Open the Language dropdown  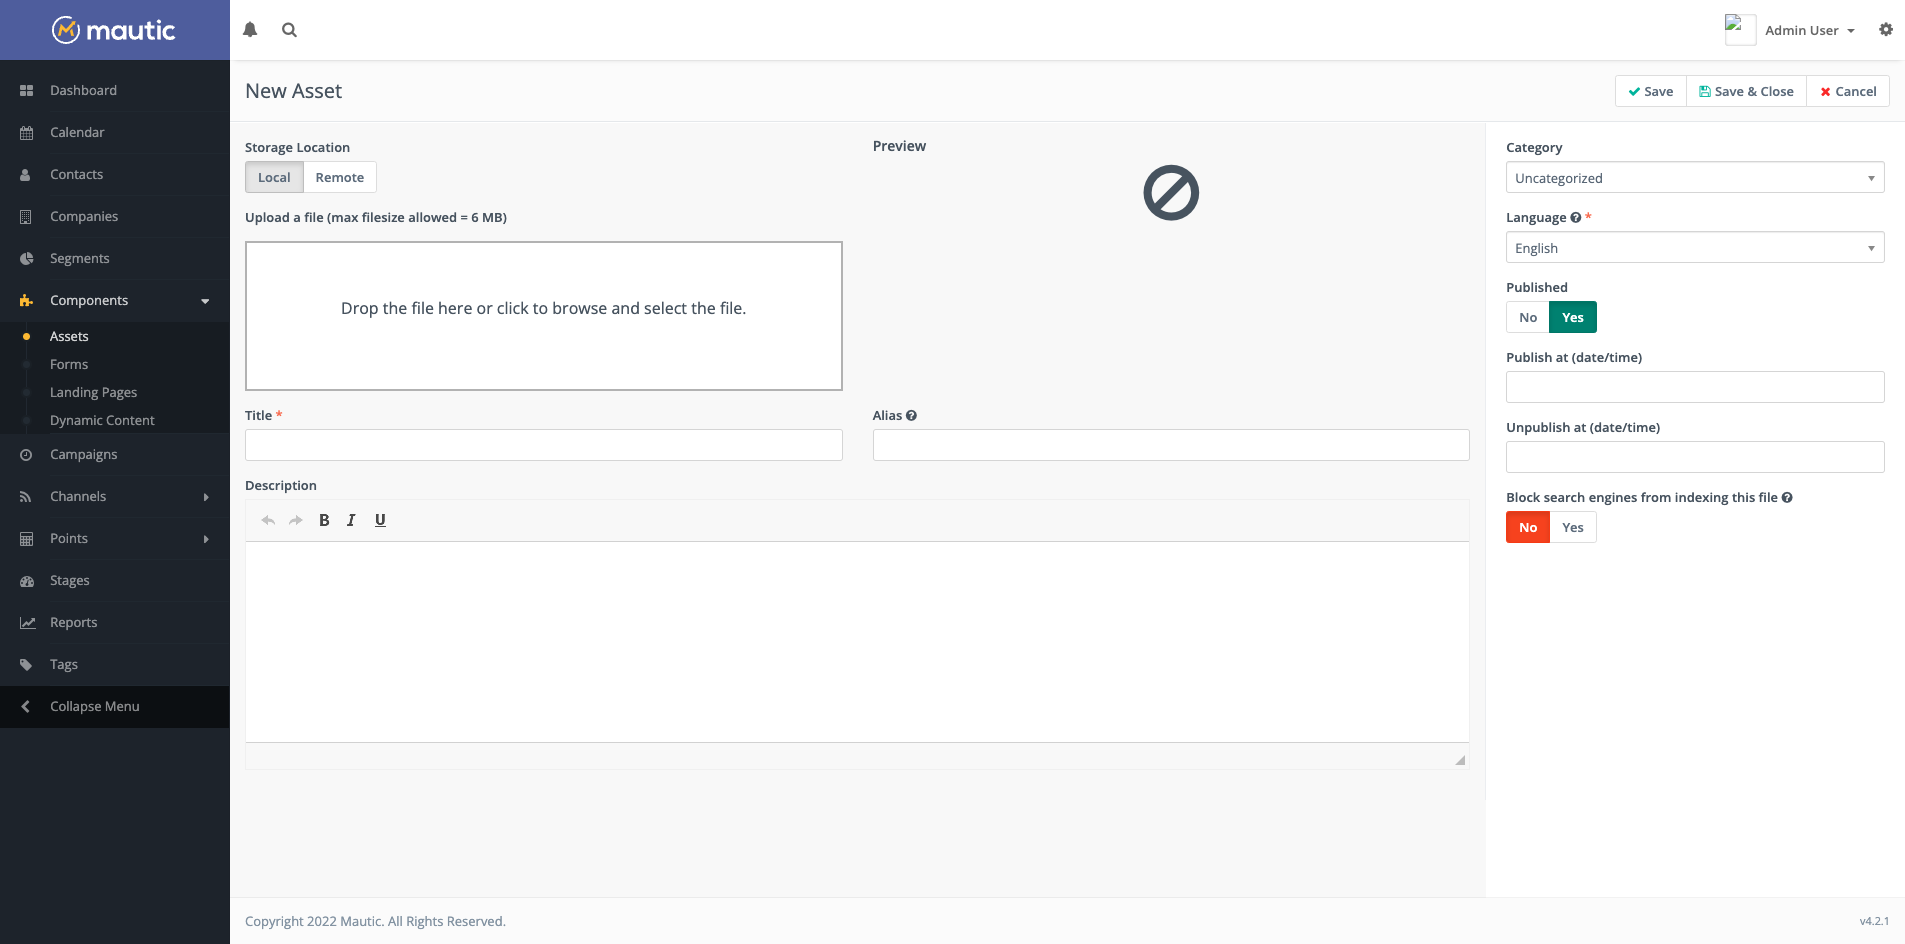pos(1694,248)
